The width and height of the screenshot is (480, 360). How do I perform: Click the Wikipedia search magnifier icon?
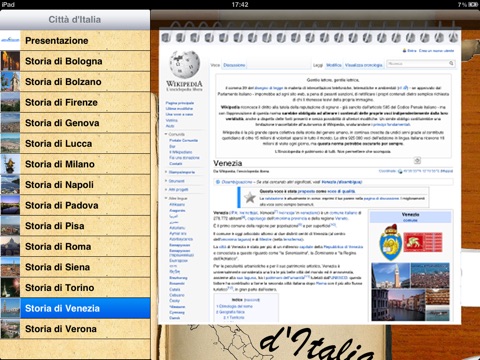(451, 63)
